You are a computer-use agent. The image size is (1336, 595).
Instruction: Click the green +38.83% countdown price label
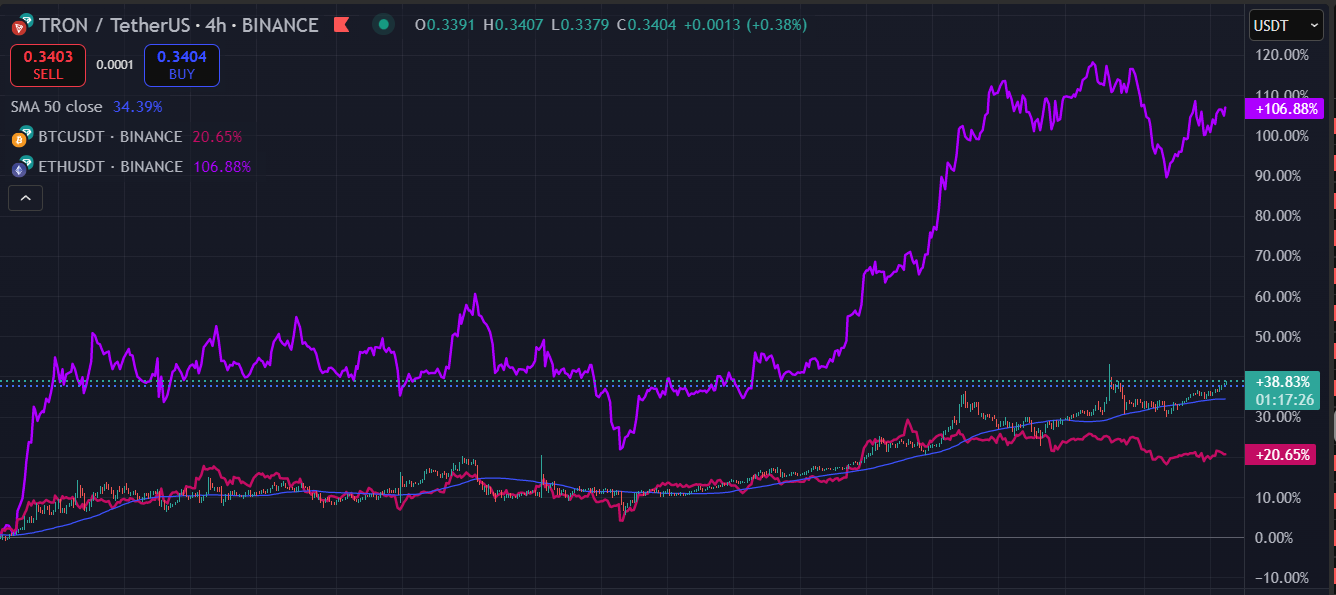click(1284, 390)
